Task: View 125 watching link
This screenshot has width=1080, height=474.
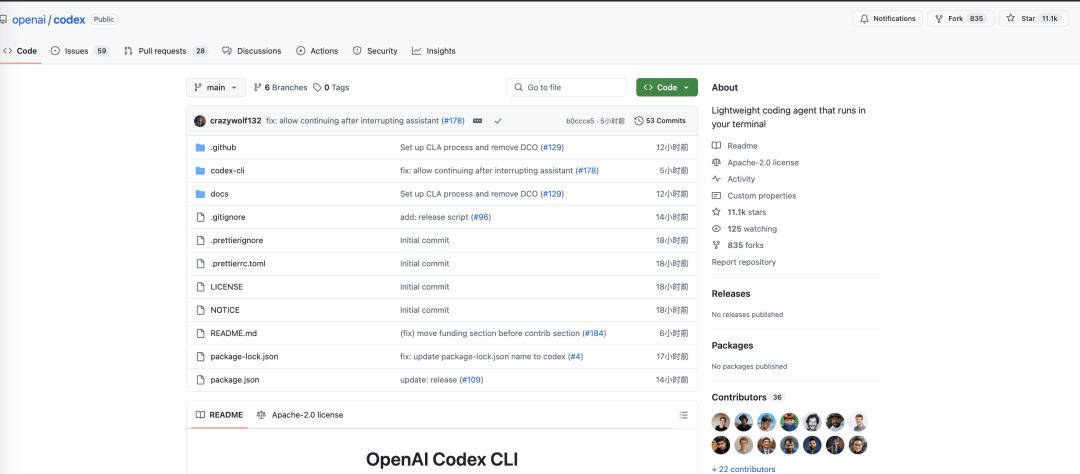Action: (x=744, y=229)
